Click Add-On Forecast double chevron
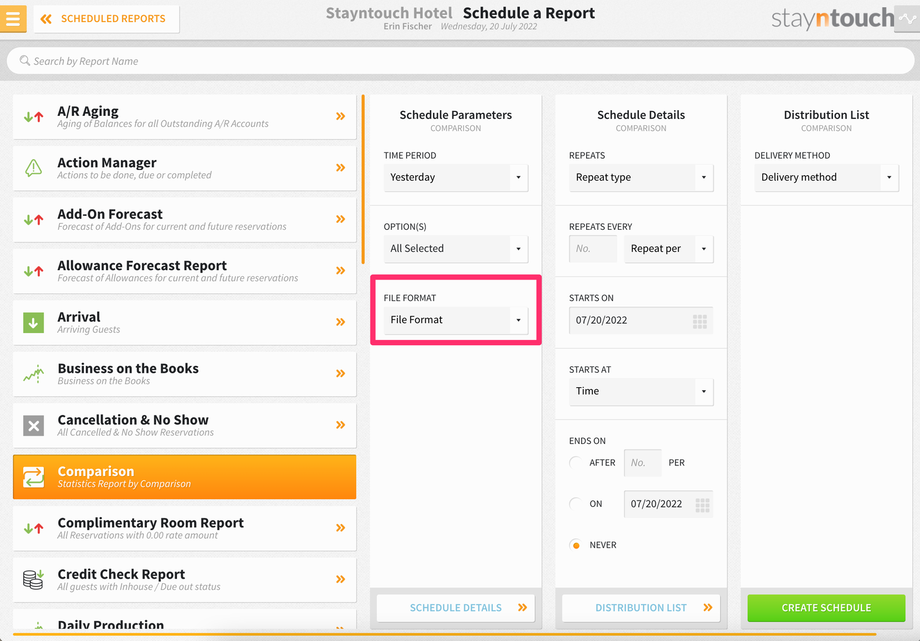920x641 pixels. pos(340,219)
